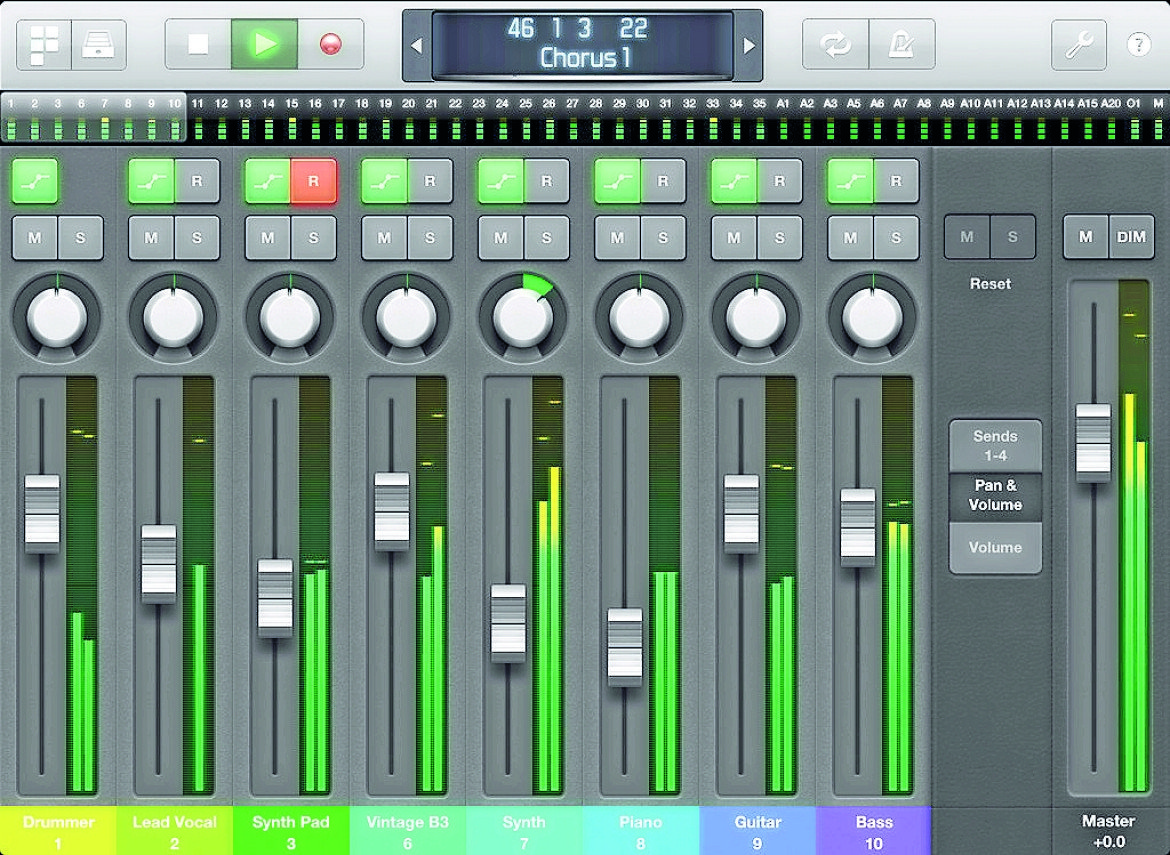Toggle the cycle loop icon
This screenshot has height=855, width=1170.
(836, 46)
